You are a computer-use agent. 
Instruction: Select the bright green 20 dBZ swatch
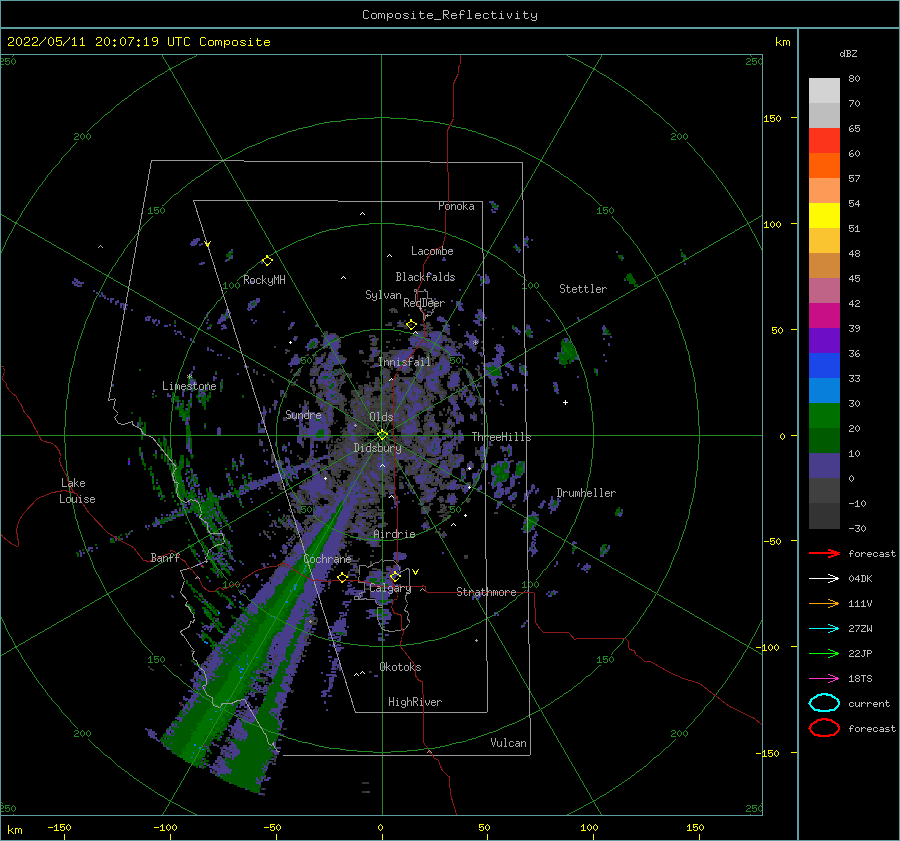point(824,416)
